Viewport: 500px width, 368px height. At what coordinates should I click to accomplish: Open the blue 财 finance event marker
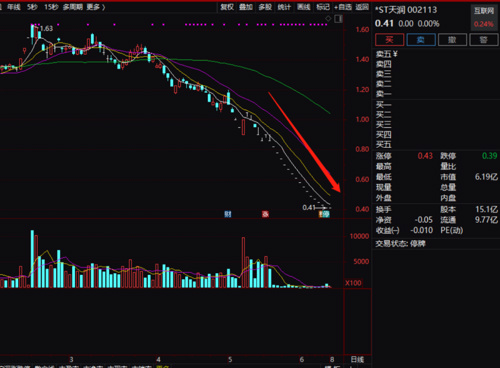pos(228,214)
